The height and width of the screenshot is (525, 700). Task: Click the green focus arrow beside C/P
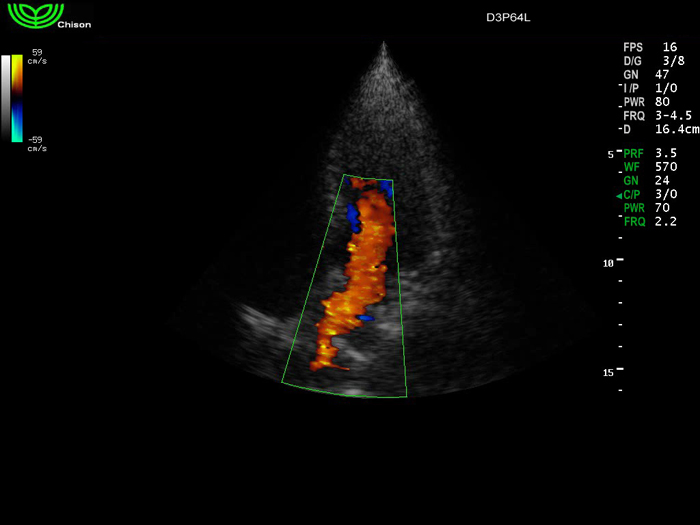tap(619, 195)
